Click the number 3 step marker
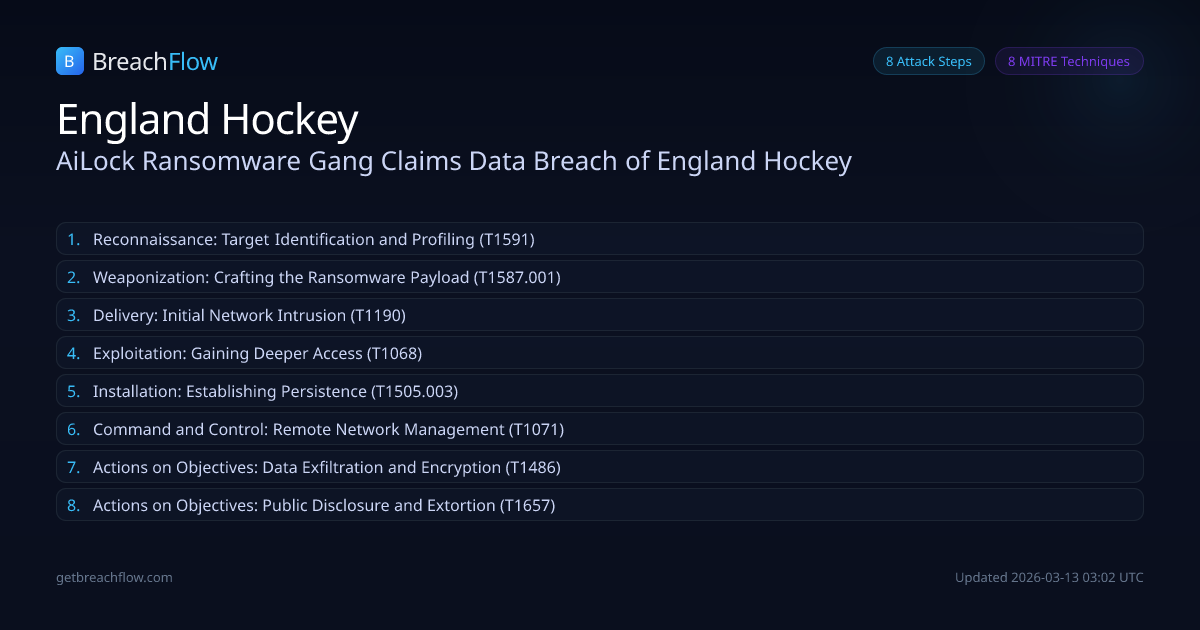 pyautogui.click(x=73, y=315)
